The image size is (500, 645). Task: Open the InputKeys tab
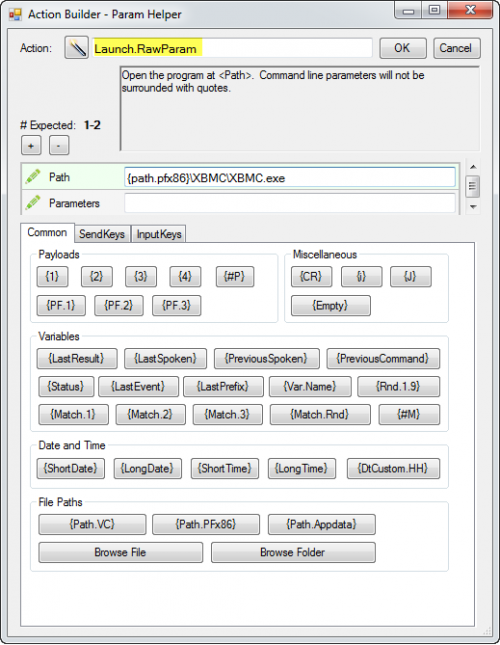tap(159, 234)
